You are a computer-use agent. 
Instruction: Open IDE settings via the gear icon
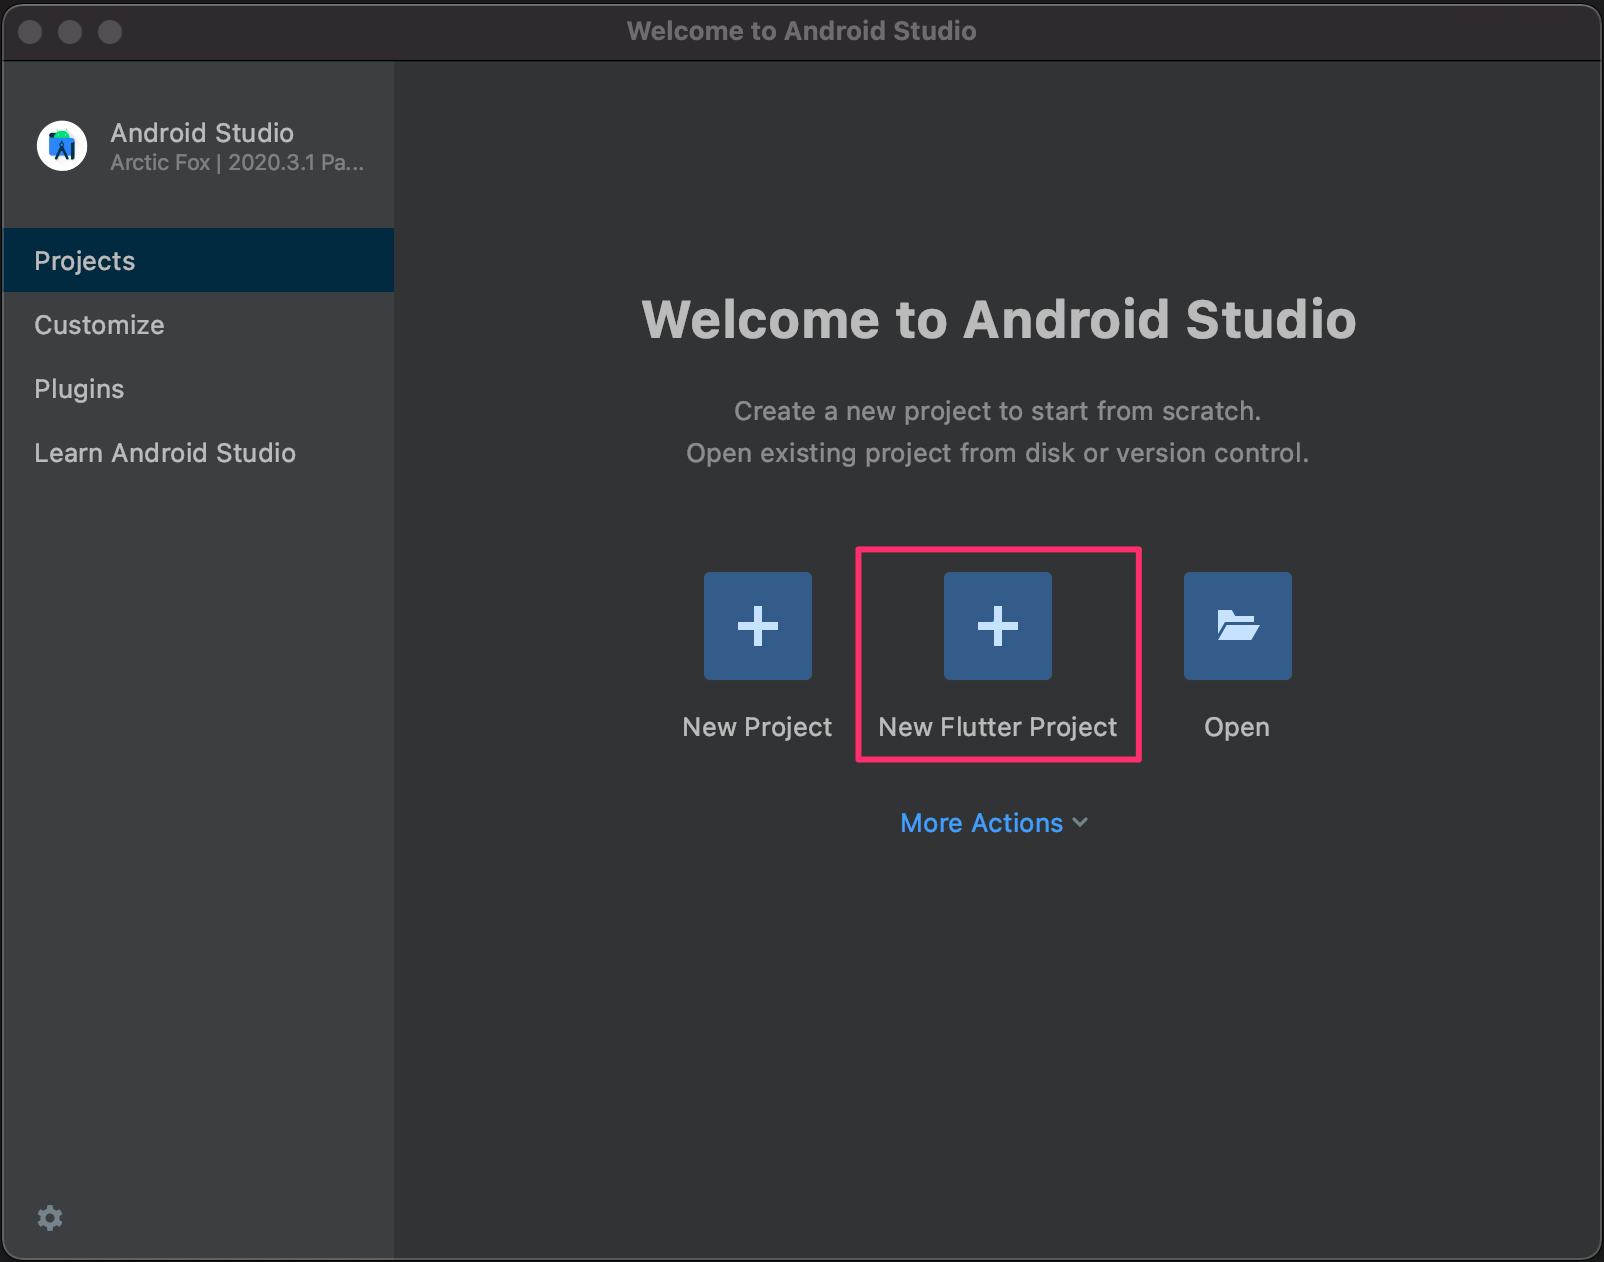(50, 1218)
